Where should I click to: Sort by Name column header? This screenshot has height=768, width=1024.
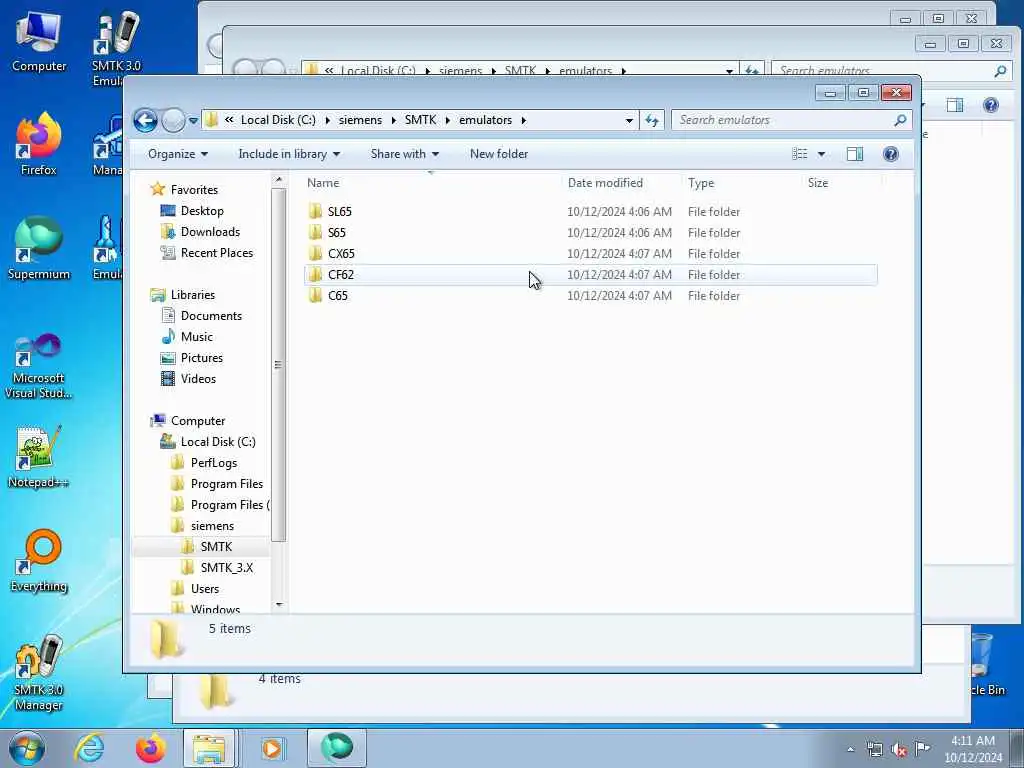click(431, 183)
